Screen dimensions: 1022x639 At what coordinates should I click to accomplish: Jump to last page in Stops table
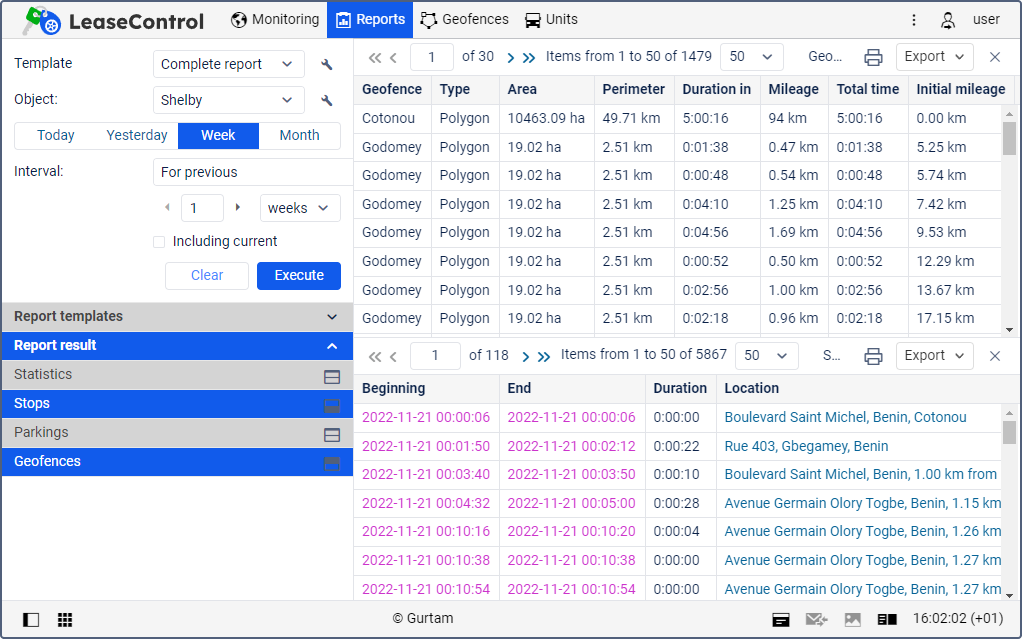[543, 356]
